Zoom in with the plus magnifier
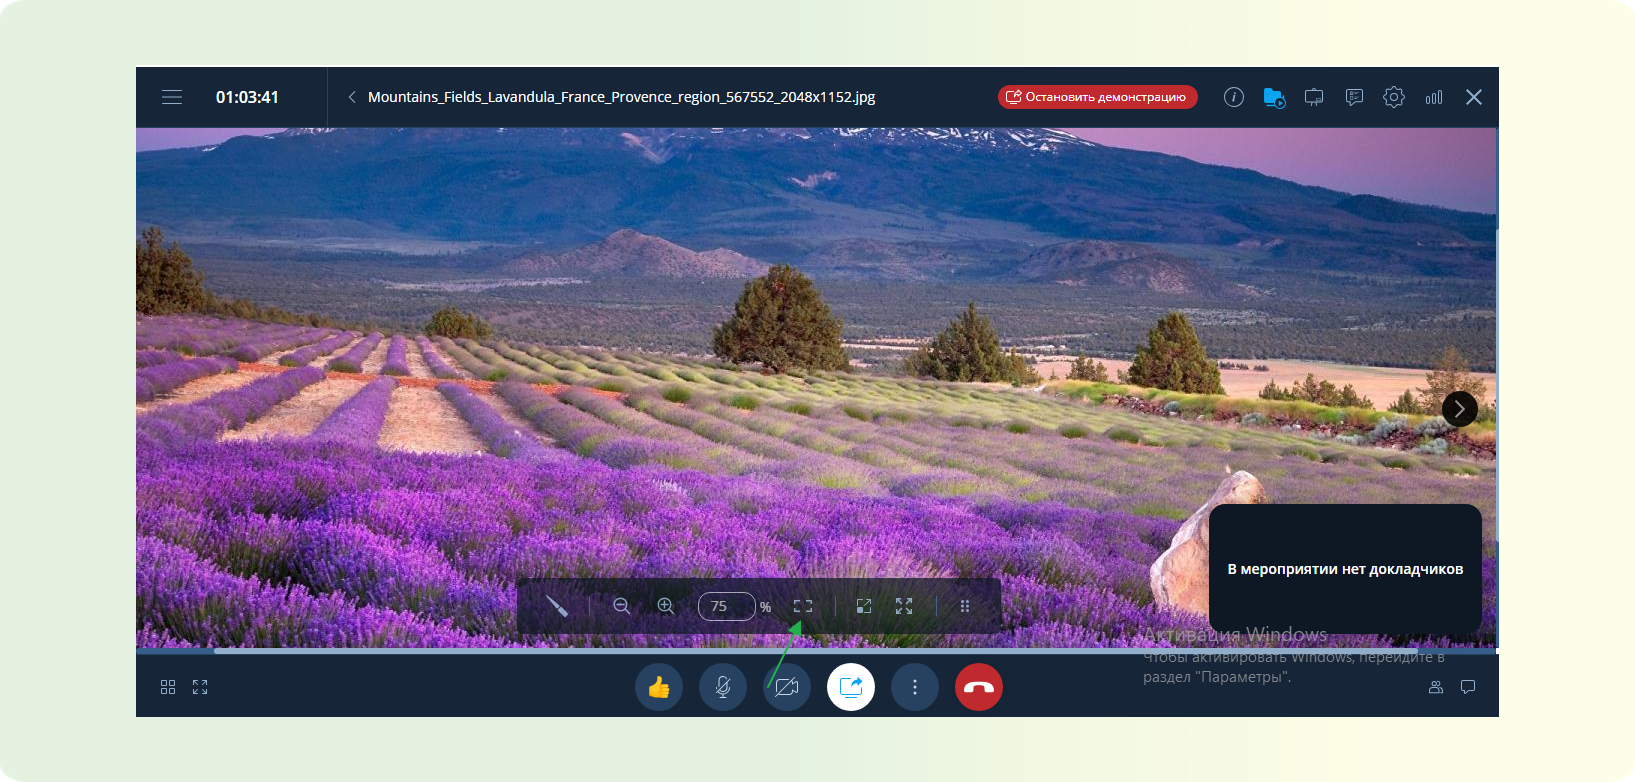The image size is (1635, 782). (666, 606)
